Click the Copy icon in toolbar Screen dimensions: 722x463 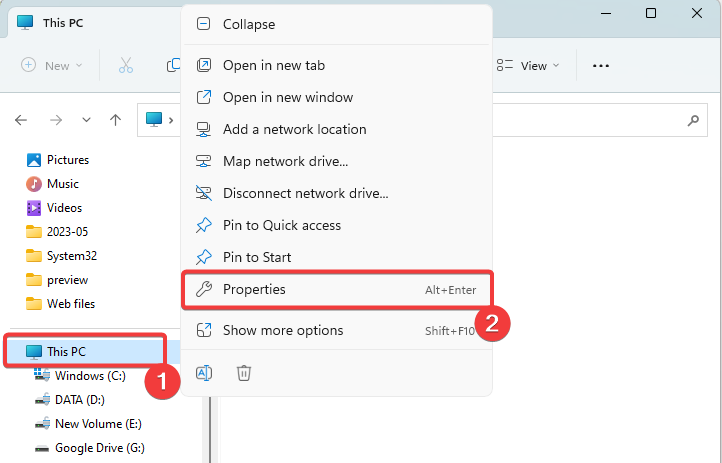(174, 65)
